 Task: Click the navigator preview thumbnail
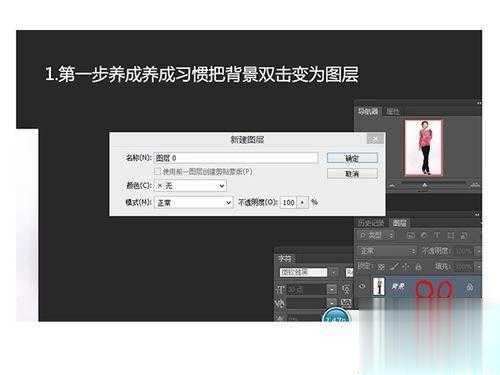(x=424, y=148)
